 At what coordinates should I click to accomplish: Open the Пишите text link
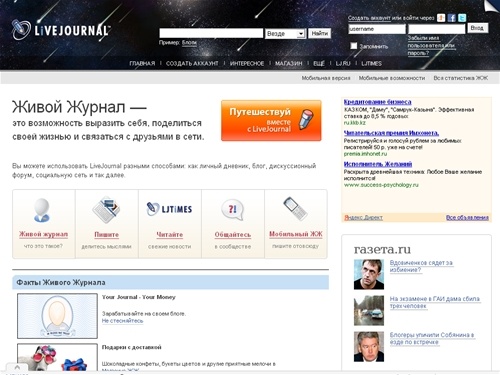[x=107, y=234]
